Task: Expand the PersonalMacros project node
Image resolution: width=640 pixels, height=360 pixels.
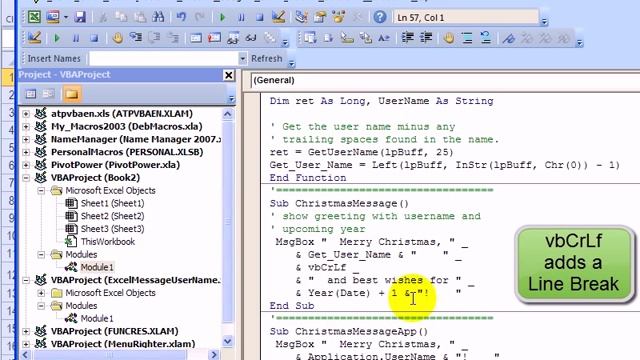Action: pyautogui.click(x=26, y=152)
